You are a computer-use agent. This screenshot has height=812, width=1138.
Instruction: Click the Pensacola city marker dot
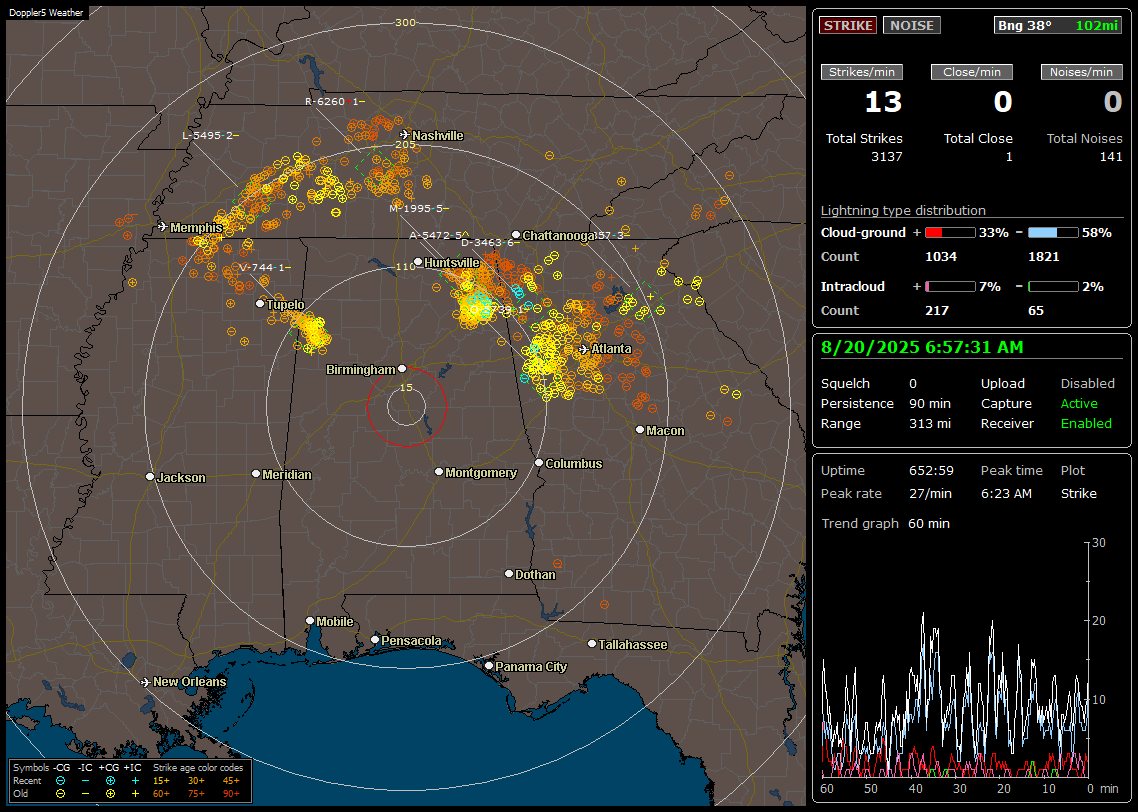pos(375,640)
